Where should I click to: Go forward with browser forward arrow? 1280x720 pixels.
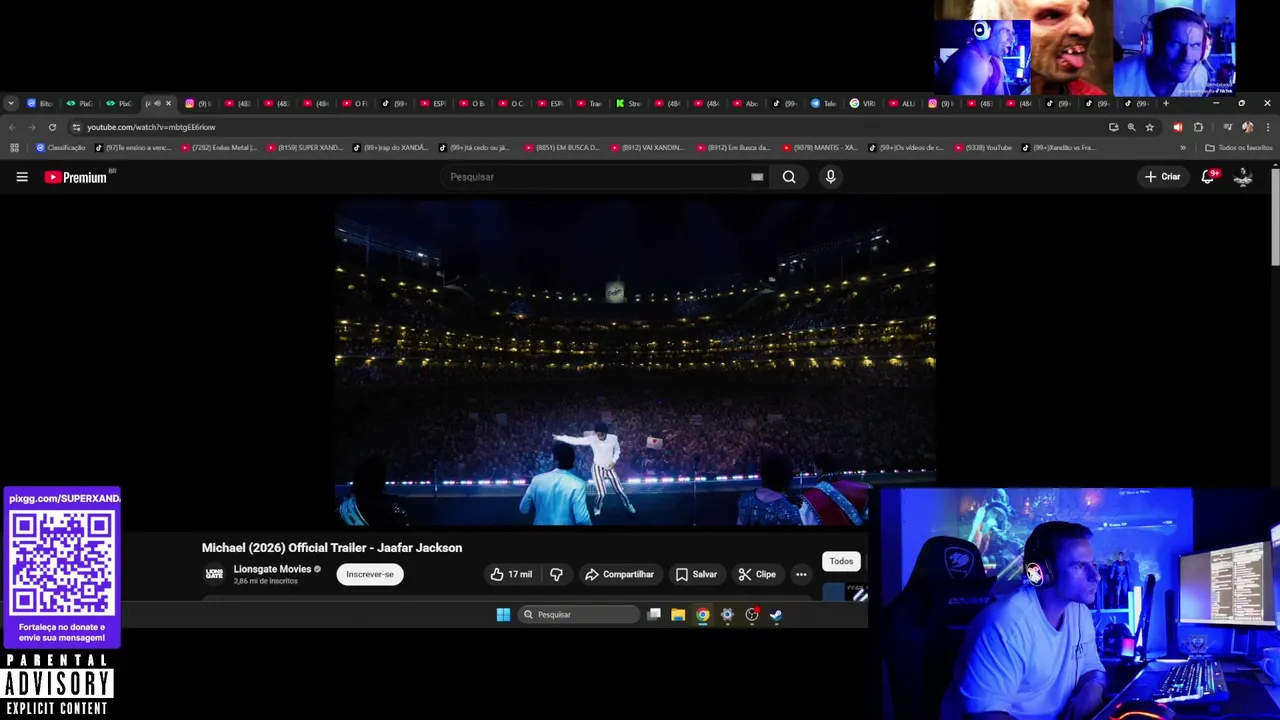32,127
